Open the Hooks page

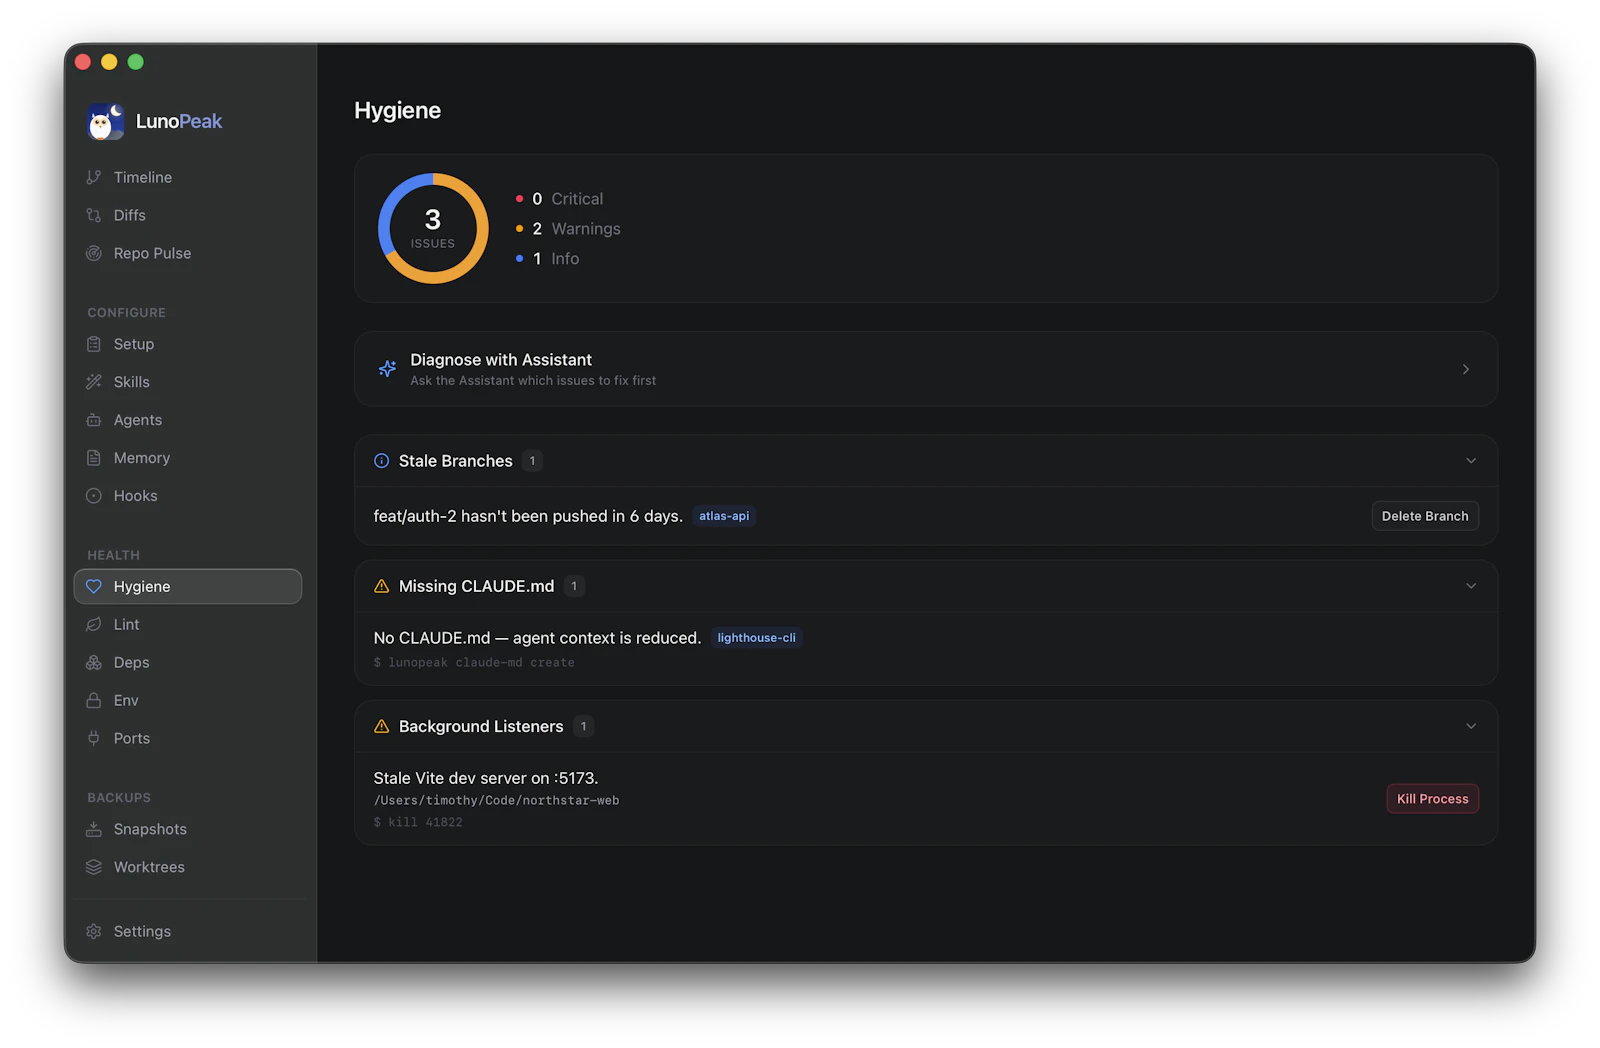(x=188, y=496)
